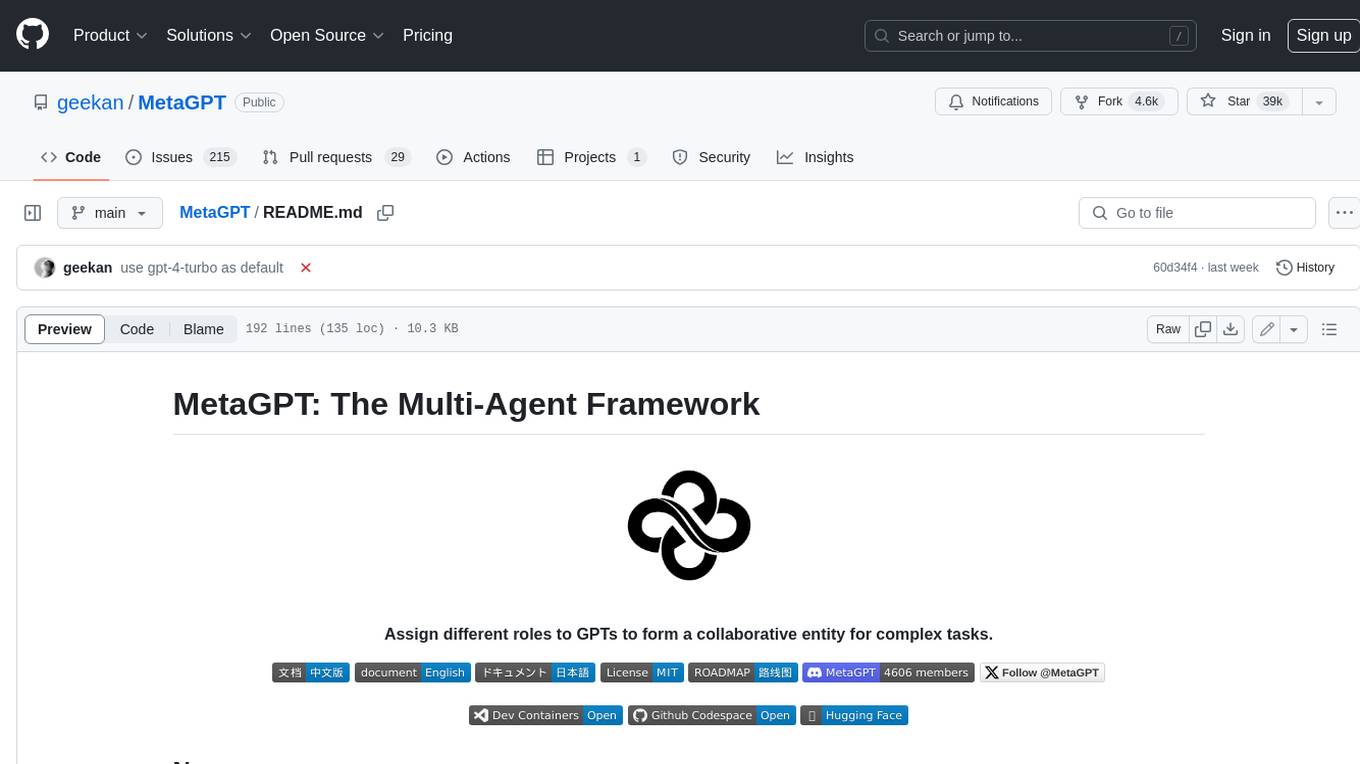Screen dimensions: 1360x764
Task: Open commit message 'use gpt-4-turbo as default'
Action: [x=202, y=268]
